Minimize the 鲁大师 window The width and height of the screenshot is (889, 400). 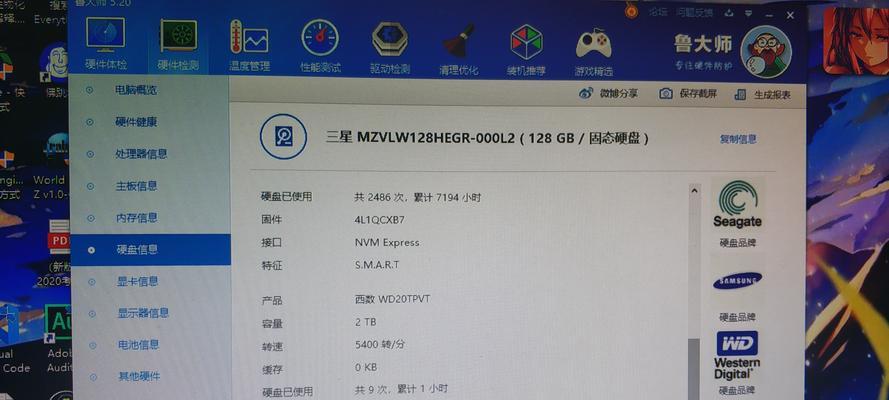coord(768,14)
